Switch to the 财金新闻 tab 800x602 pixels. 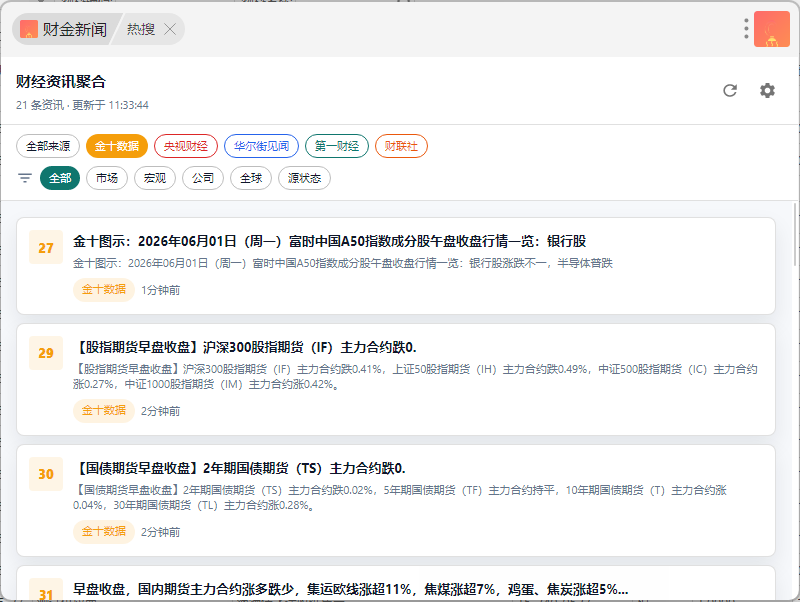click(65, 29)
